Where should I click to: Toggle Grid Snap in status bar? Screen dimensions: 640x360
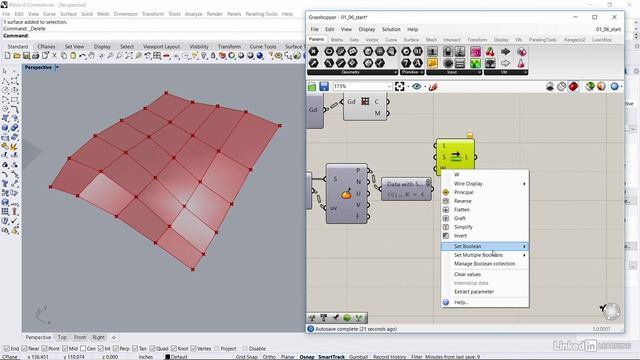click(247, 357)
